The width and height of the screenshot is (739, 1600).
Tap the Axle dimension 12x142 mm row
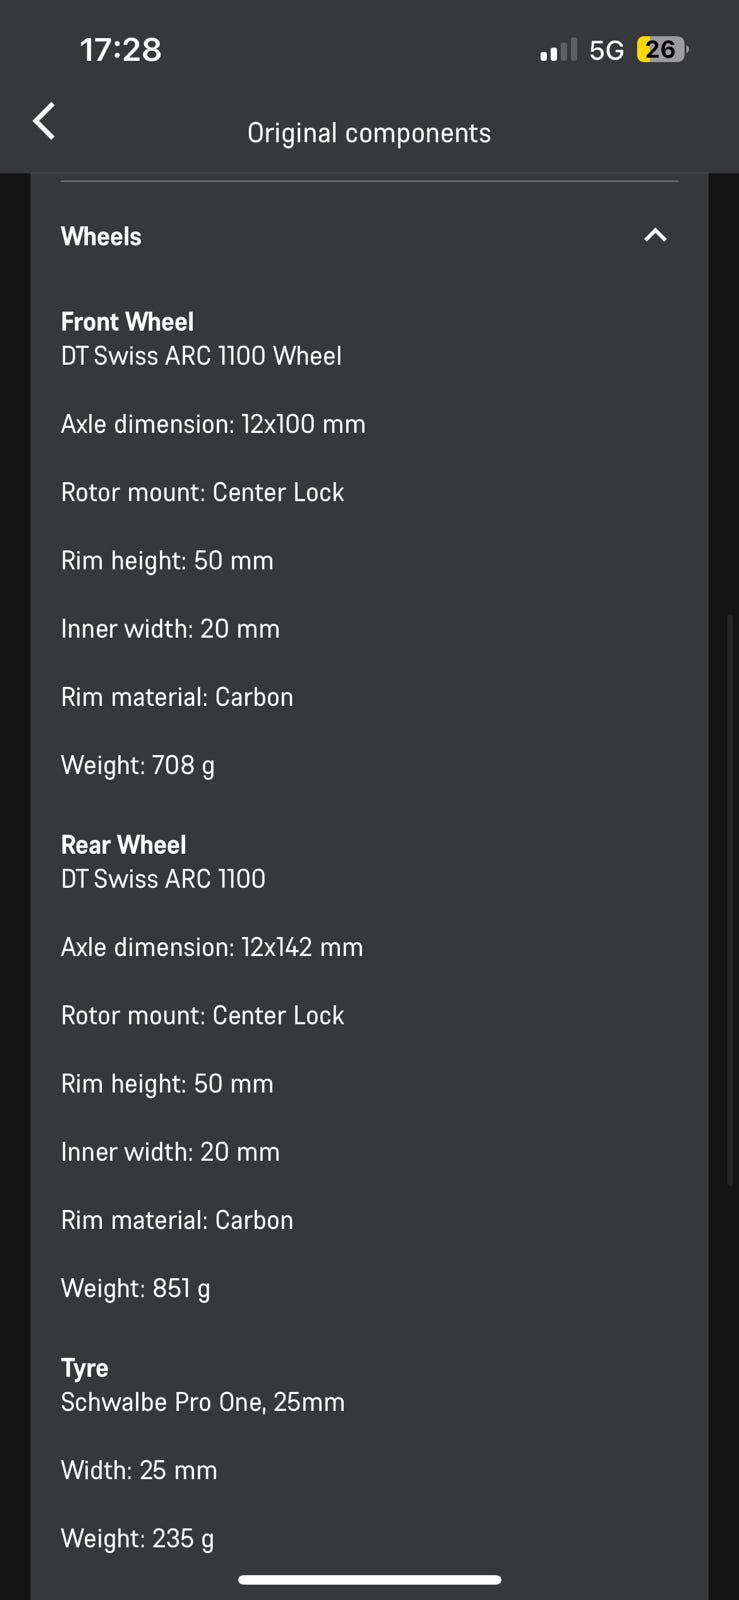click(x=212, y=947)
